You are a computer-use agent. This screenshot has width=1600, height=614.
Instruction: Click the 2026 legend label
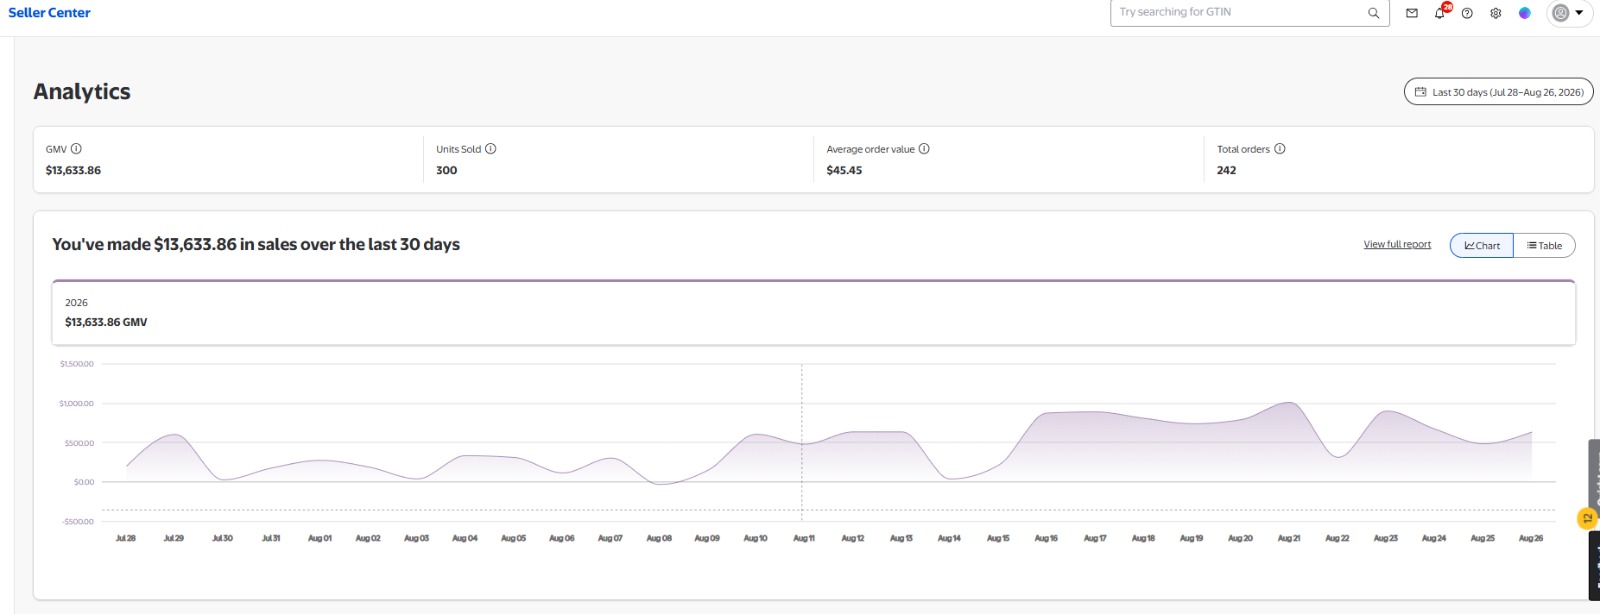76,302
